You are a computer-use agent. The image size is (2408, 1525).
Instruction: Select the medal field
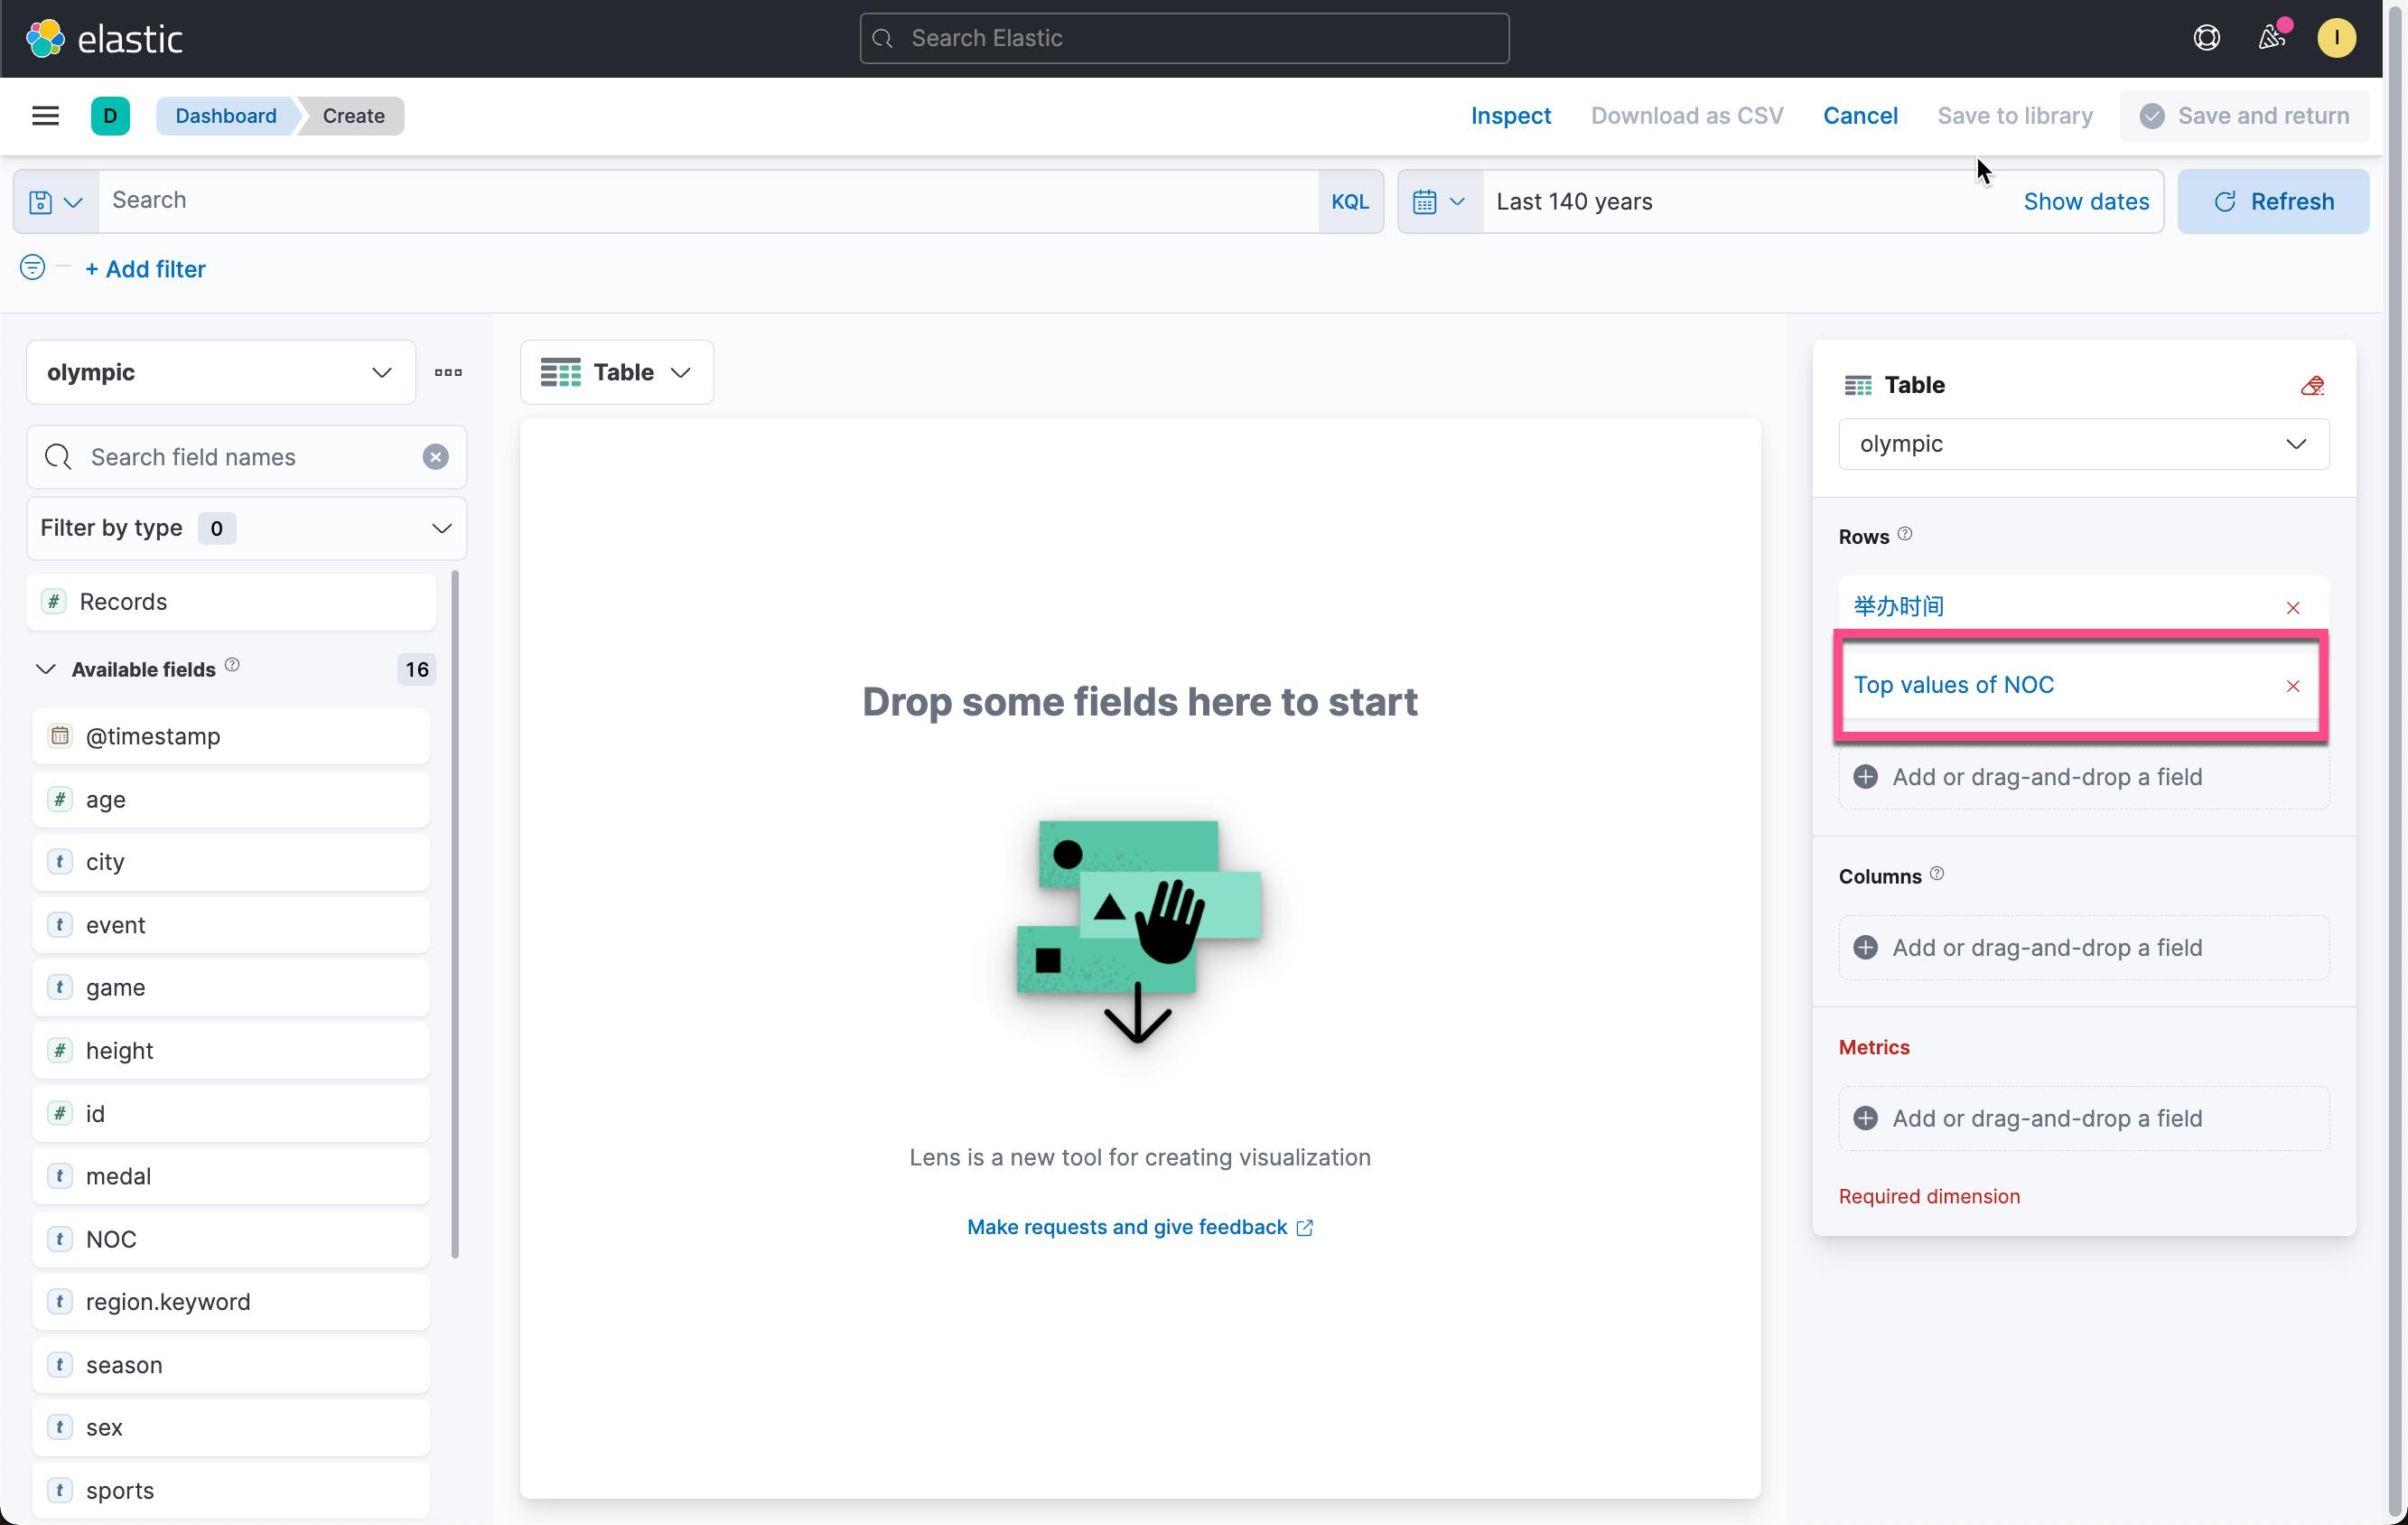[231, 1176]
